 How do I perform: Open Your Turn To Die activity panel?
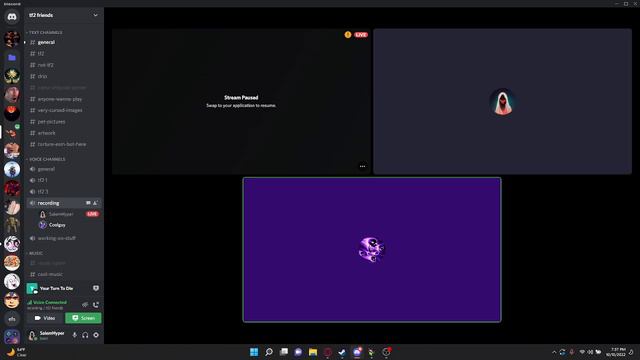[x=56, y=288]
